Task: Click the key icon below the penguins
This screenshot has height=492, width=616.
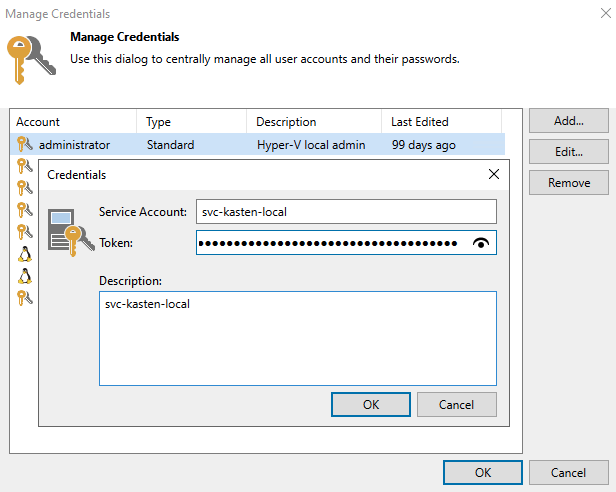Action: [25, 298]
